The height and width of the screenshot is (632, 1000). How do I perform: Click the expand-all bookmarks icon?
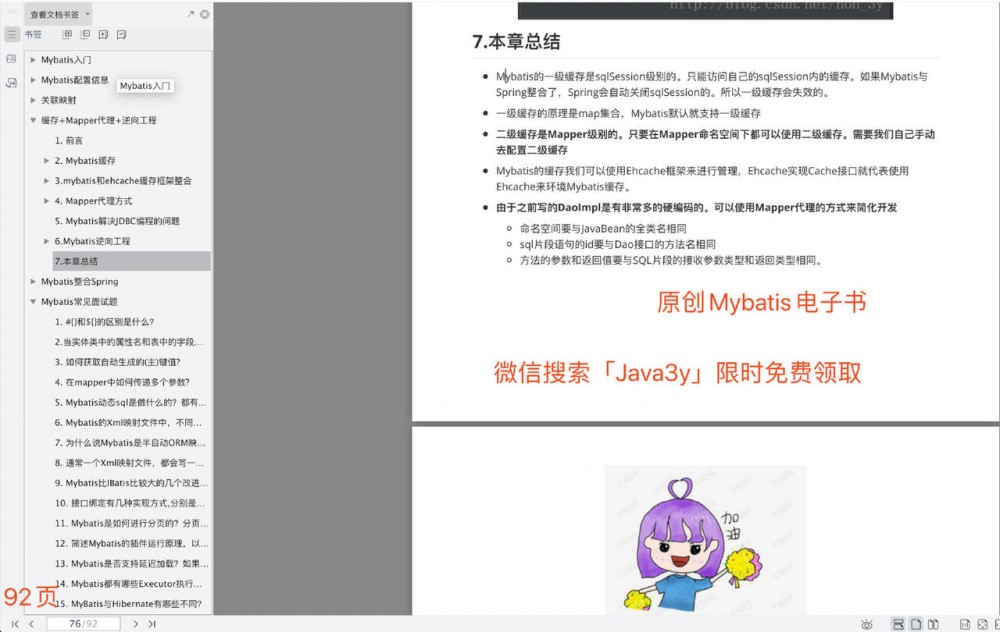[68, 34]
